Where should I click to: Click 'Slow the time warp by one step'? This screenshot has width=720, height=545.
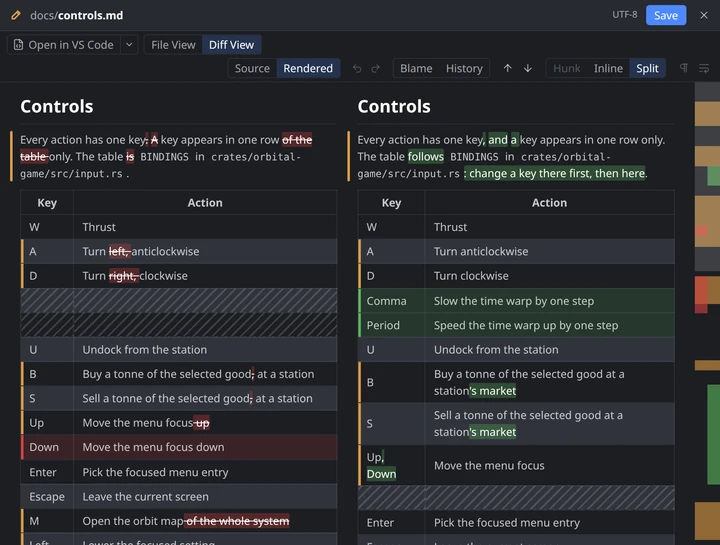click(514, 301)
